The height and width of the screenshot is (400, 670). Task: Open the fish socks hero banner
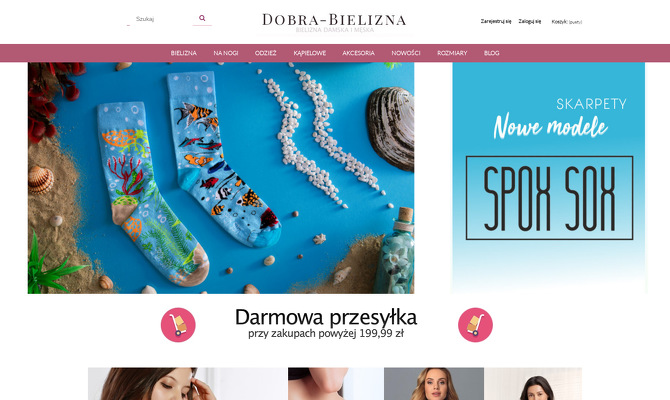point(221,178)
